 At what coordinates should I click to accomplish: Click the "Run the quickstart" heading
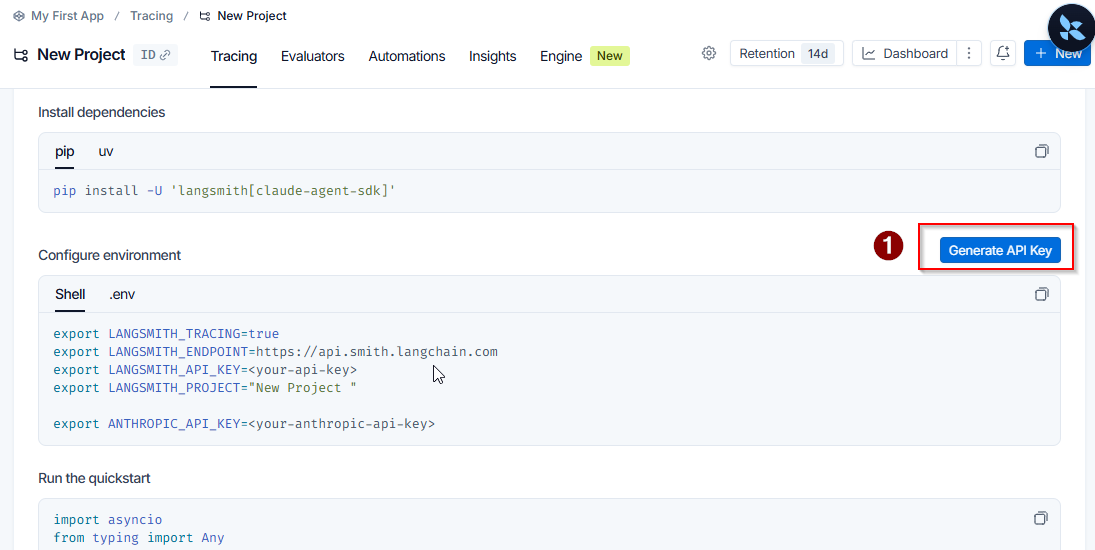[x=94, y=478]
